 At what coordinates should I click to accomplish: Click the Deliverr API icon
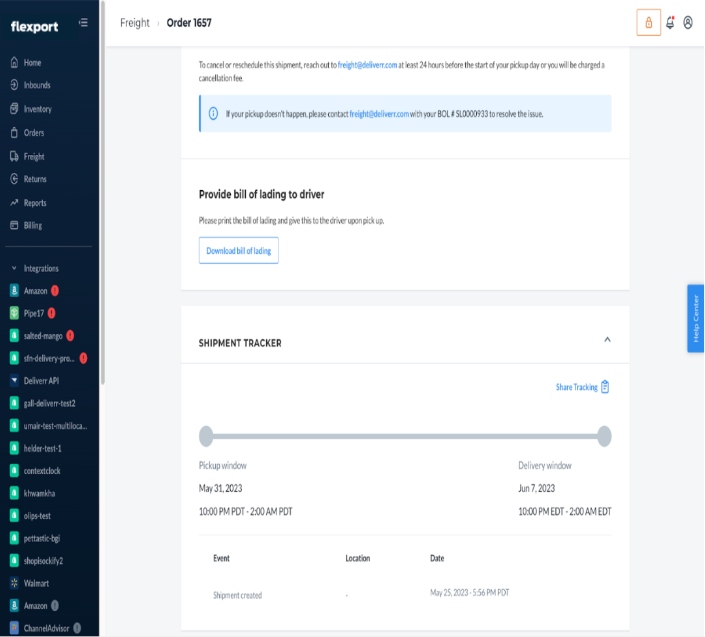coord(14,380)
